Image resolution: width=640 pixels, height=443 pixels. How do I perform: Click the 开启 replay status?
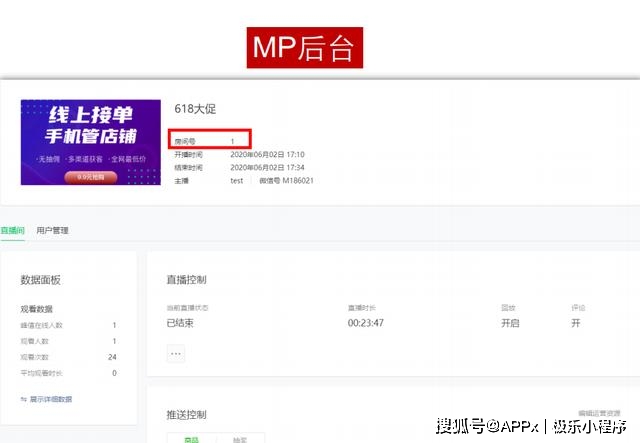pyautogui.click(x=510, y=323)
